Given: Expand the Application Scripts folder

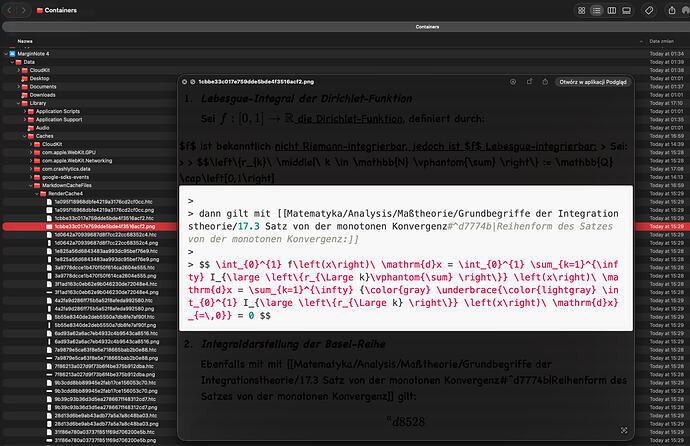Looking at the screenshot, I should pos(25,111).
